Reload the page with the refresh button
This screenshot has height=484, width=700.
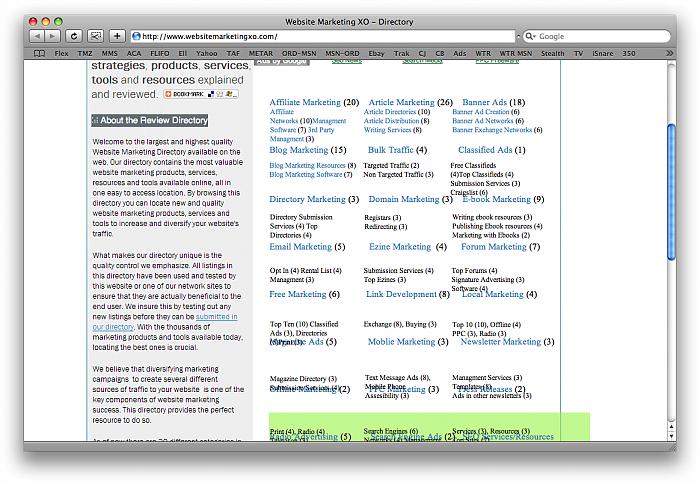pos(74,36)
